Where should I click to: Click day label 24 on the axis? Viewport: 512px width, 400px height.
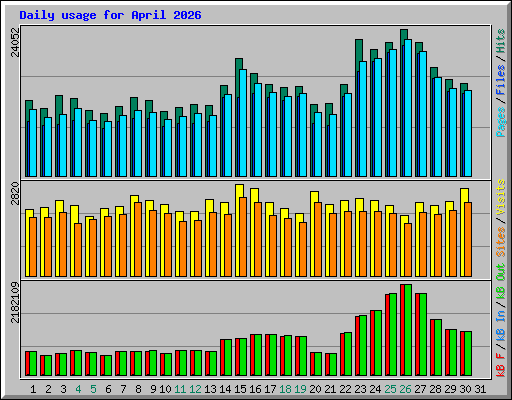tap(375, 389)
